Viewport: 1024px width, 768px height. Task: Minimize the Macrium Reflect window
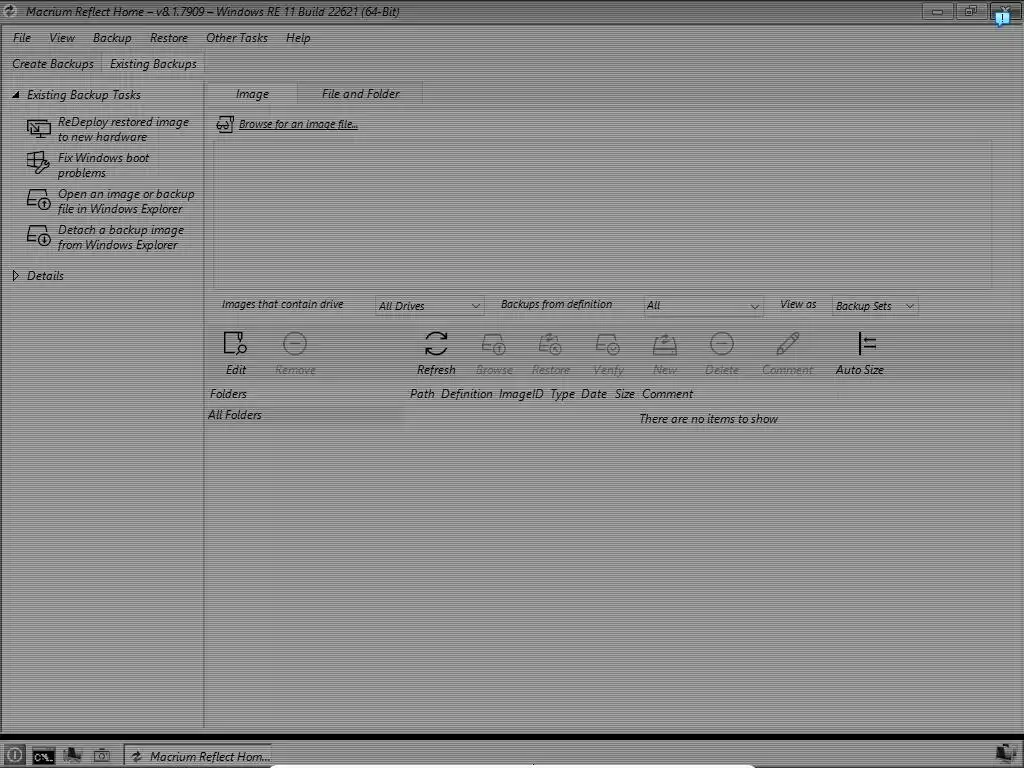coord(938,11)
